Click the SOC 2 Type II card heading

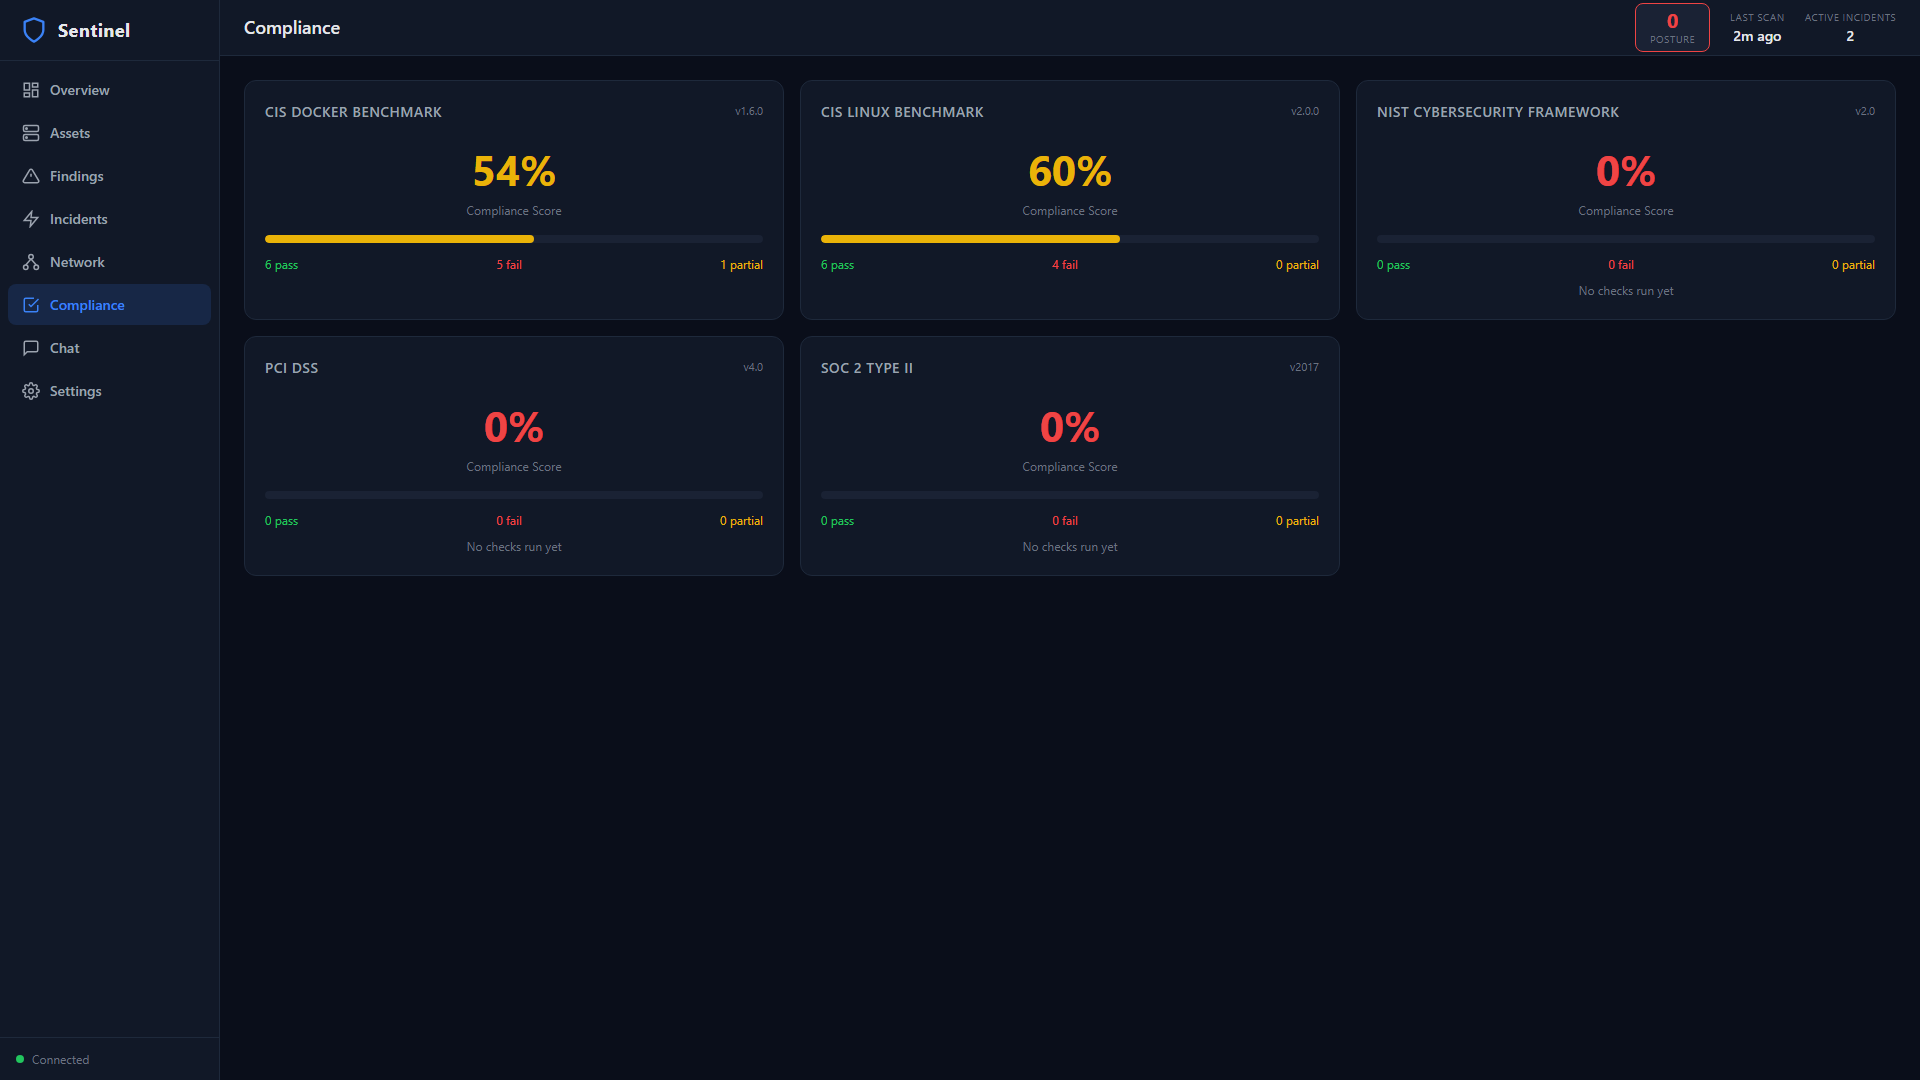(x=866, y=368)
